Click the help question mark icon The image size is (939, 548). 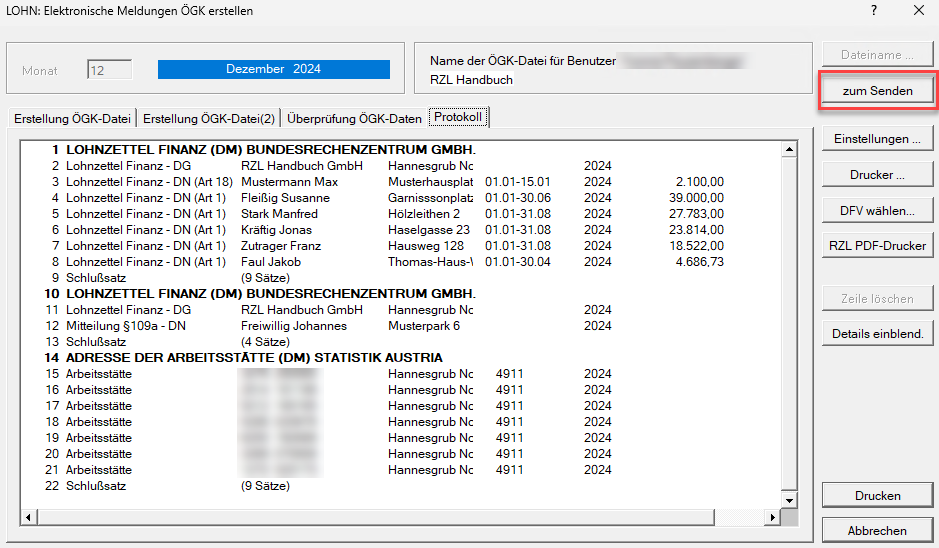point(873,11)
